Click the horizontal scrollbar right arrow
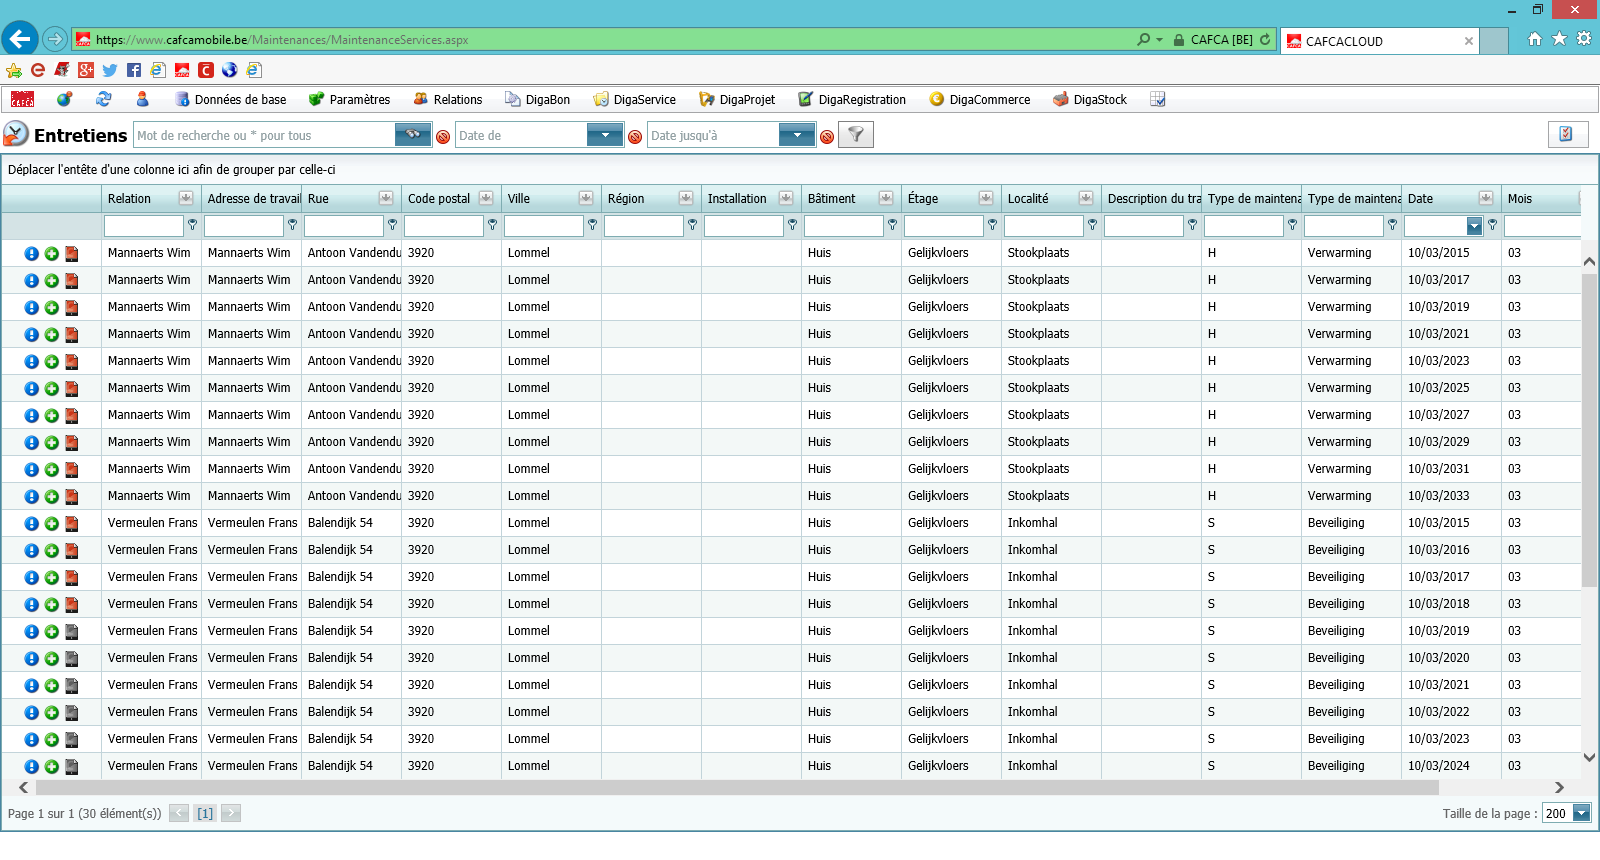The height and width of the screenshot is (860, 1600). (x=1559, y=788)
